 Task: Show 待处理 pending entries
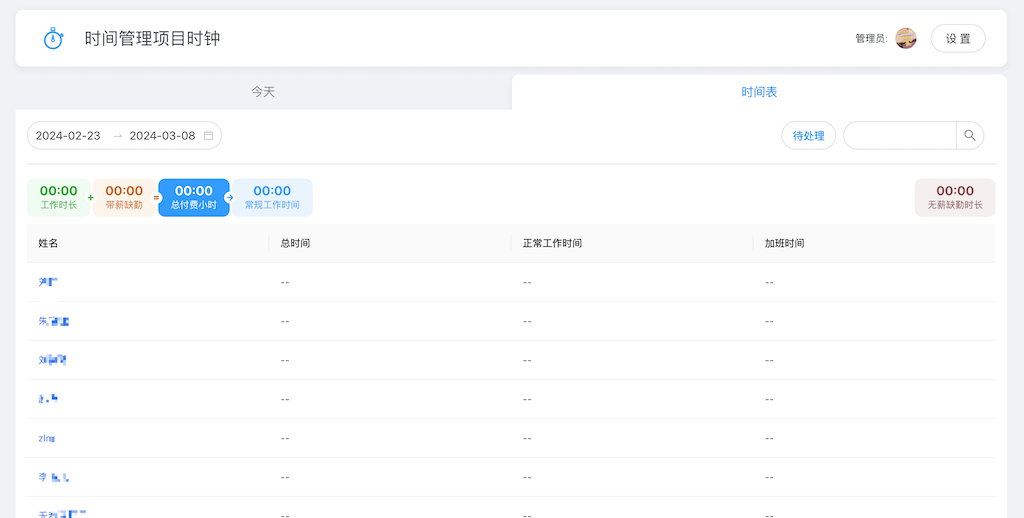(x=808, y=136)
